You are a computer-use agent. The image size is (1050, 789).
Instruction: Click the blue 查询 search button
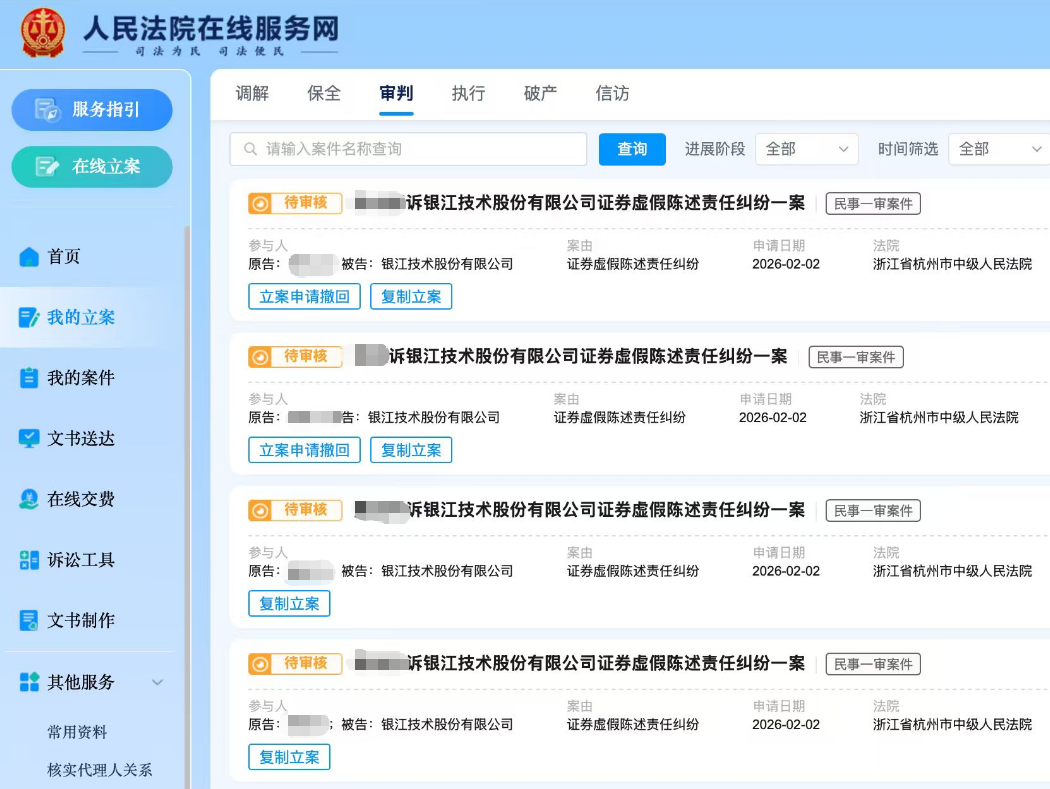632,148
